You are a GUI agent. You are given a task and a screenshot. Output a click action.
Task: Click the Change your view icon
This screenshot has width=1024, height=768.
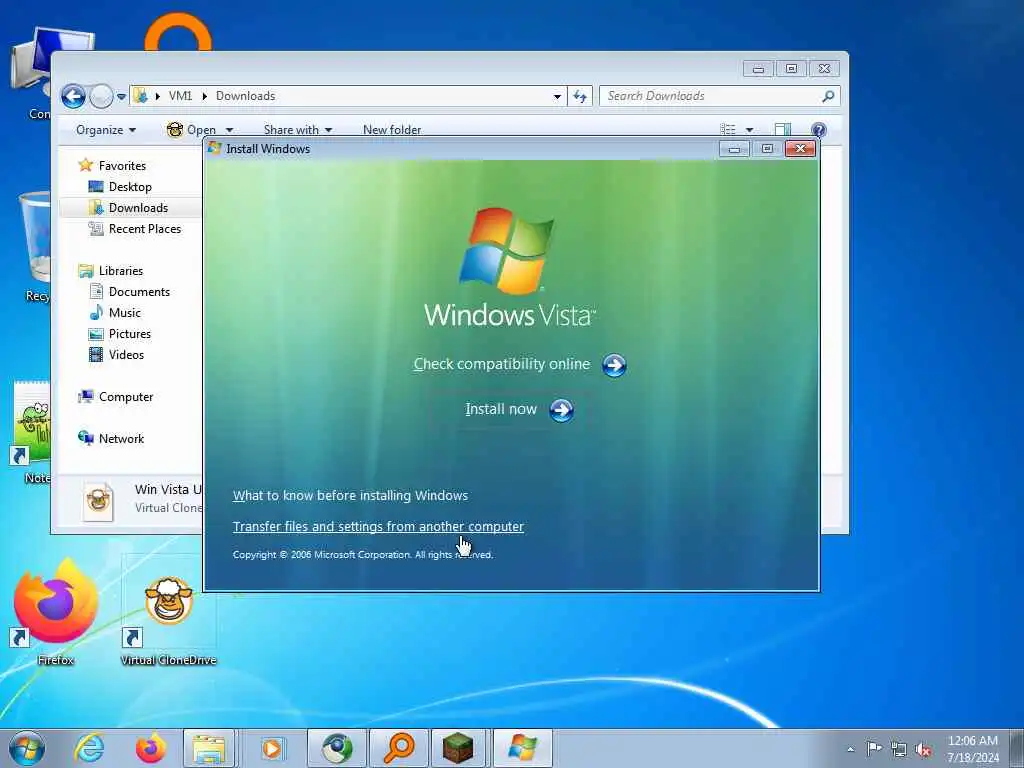point(728,130)
